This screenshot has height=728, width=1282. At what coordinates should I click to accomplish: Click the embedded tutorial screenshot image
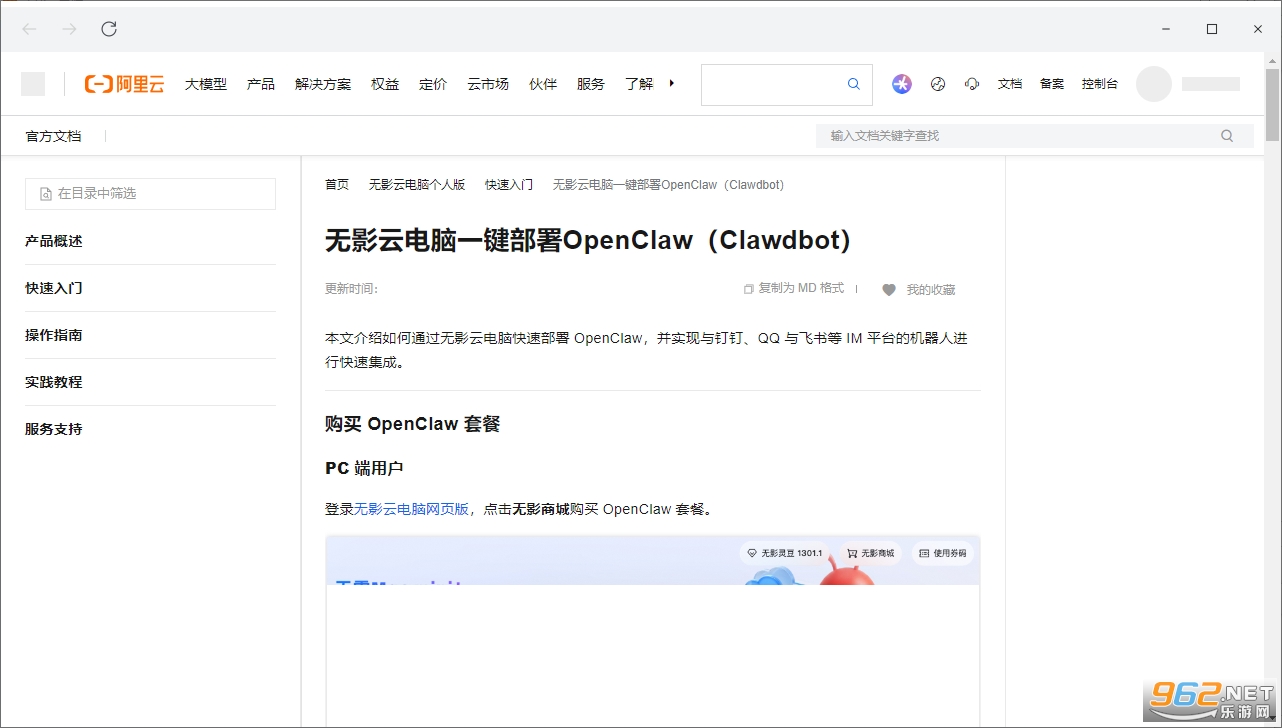(x=653, y=631)
